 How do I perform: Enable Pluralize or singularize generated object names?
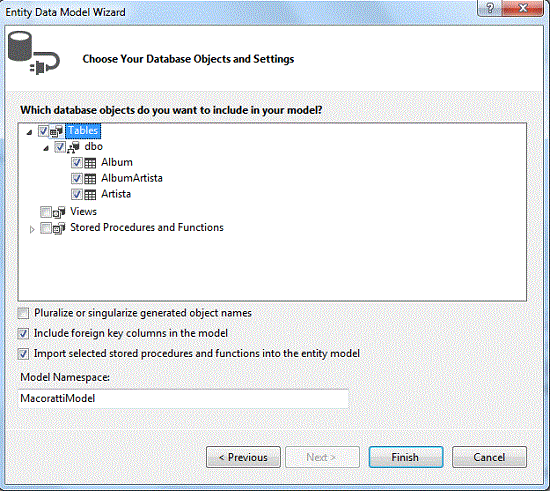24,313
